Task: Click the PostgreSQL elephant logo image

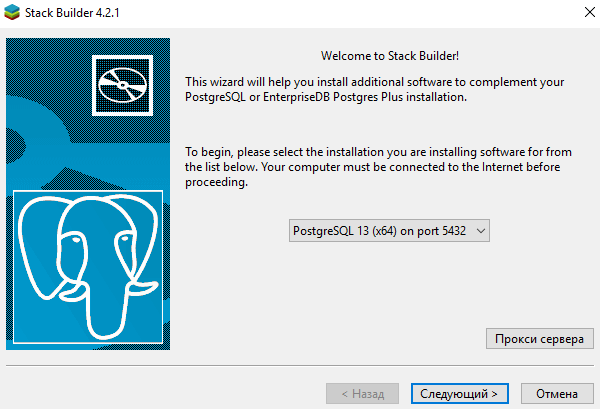Action: [88, 267]
